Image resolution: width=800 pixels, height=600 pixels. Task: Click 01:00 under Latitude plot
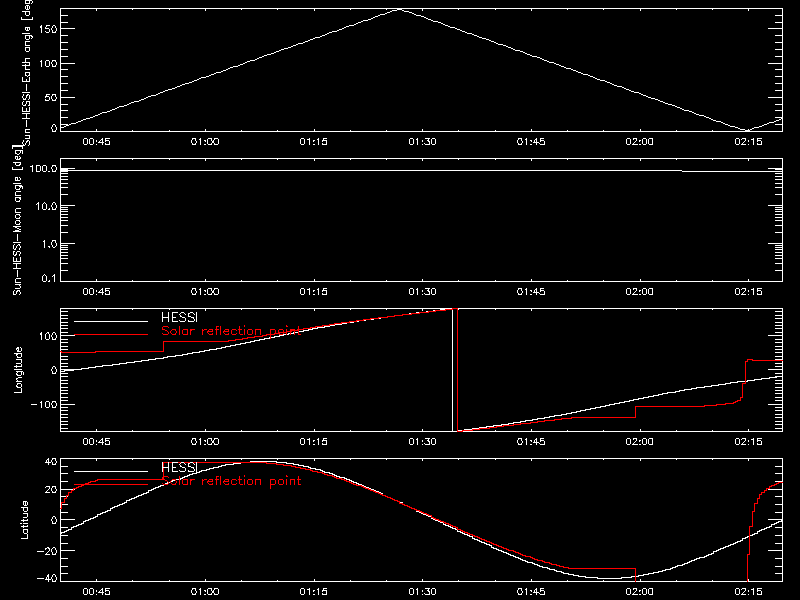tap(205, 592)
